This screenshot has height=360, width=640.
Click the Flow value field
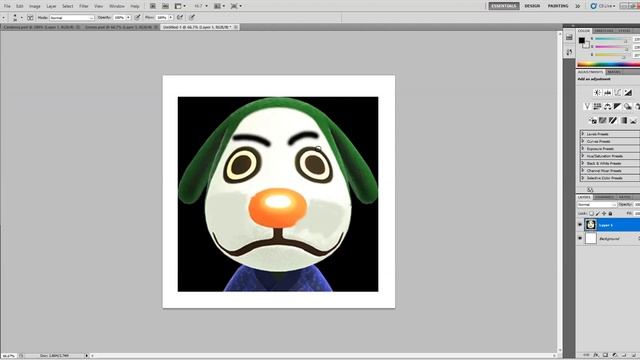162,18
